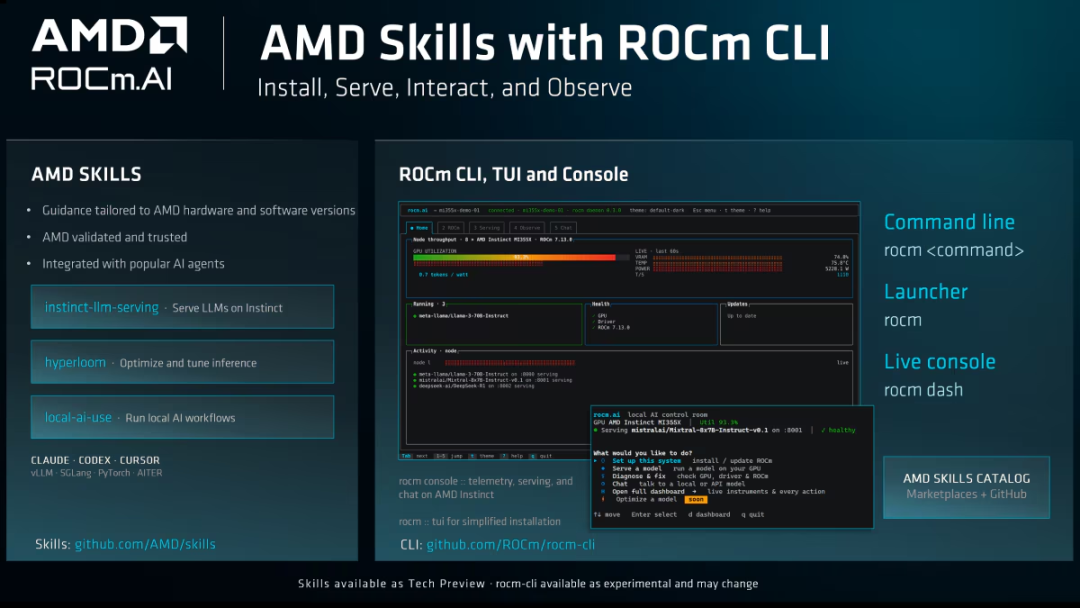The image size is (1080, 608).
Task: Click the Tab key hint in console footer
Action: [406, 456]
